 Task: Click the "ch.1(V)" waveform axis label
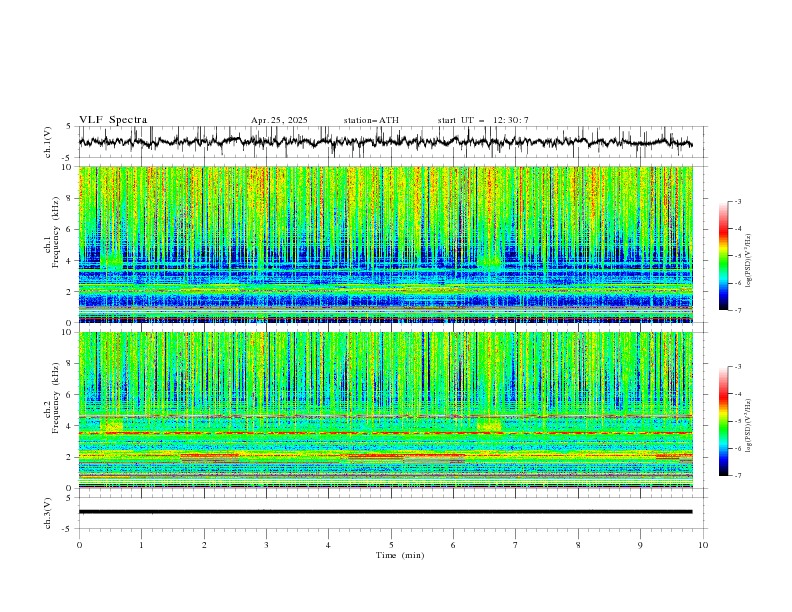pyautogui.click(x=48, y=142)
